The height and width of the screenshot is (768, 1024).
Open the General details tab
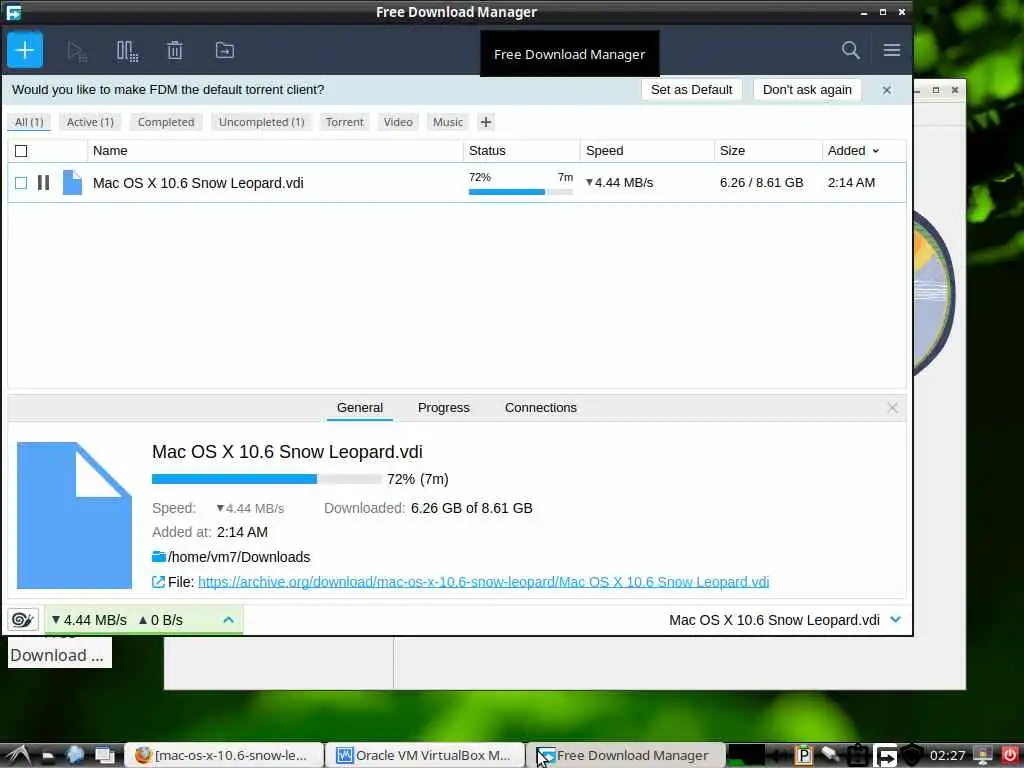click(x=360, y=408)
